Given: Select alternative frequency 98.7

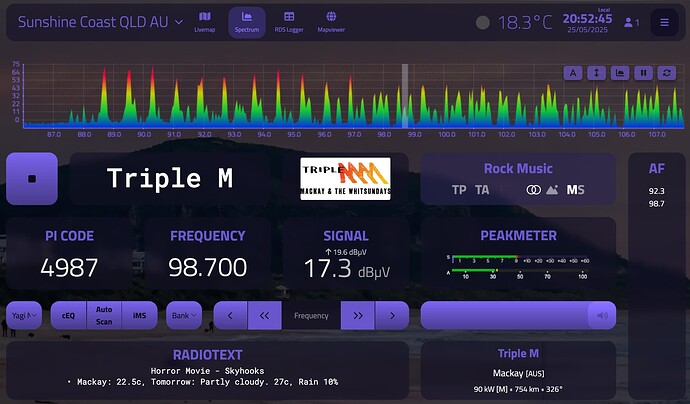Looking at the screenshot, I should 656,204.
